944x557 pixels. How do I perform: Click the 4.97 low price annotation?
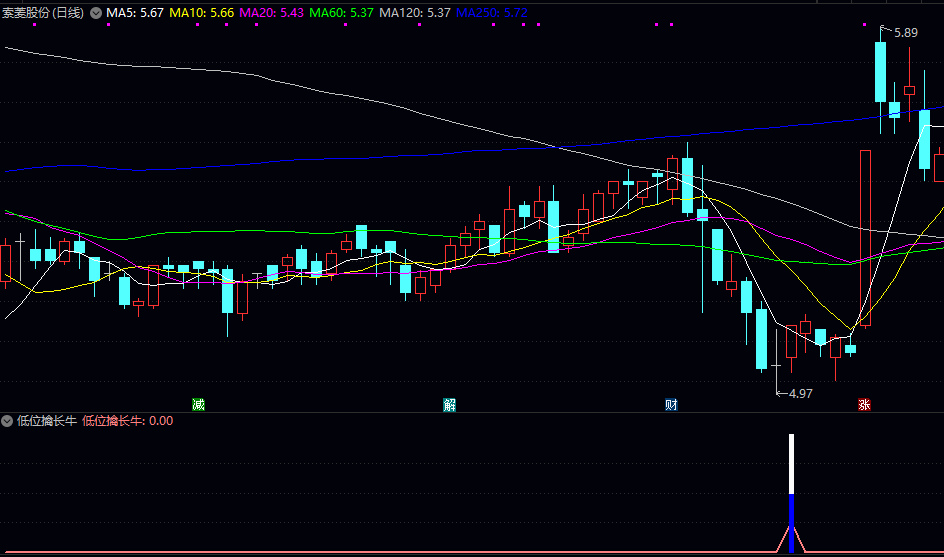800,394
